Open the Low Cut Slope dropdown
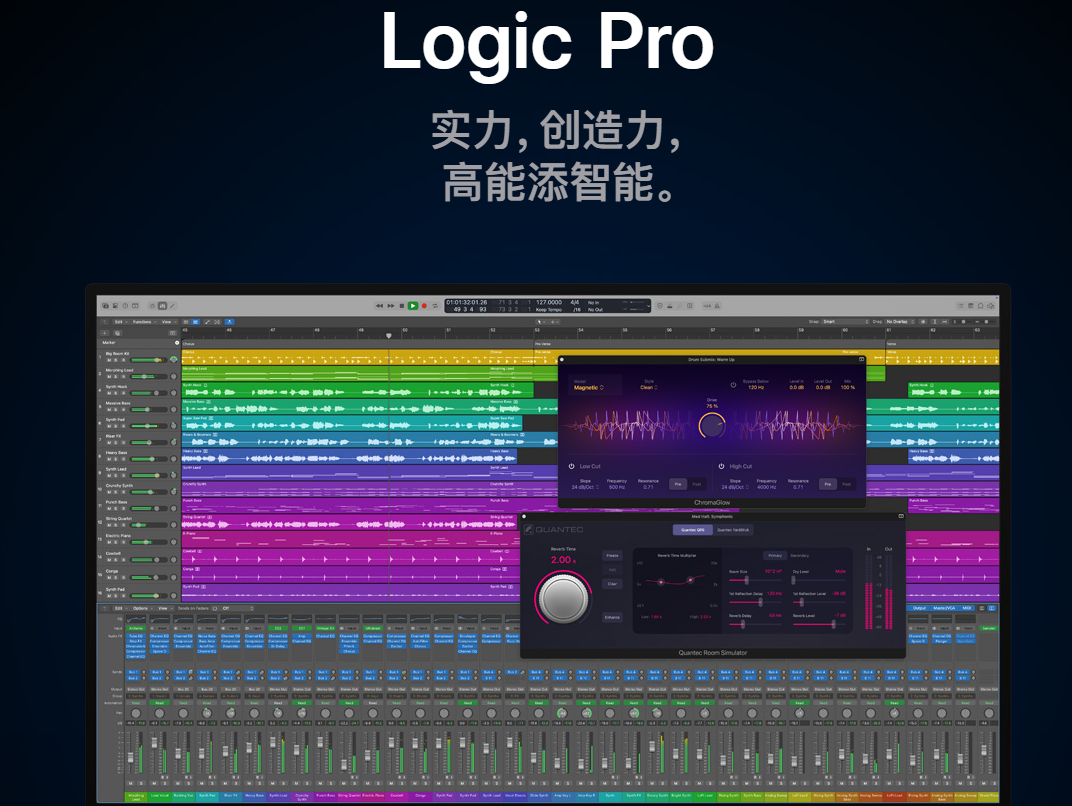 585,487
